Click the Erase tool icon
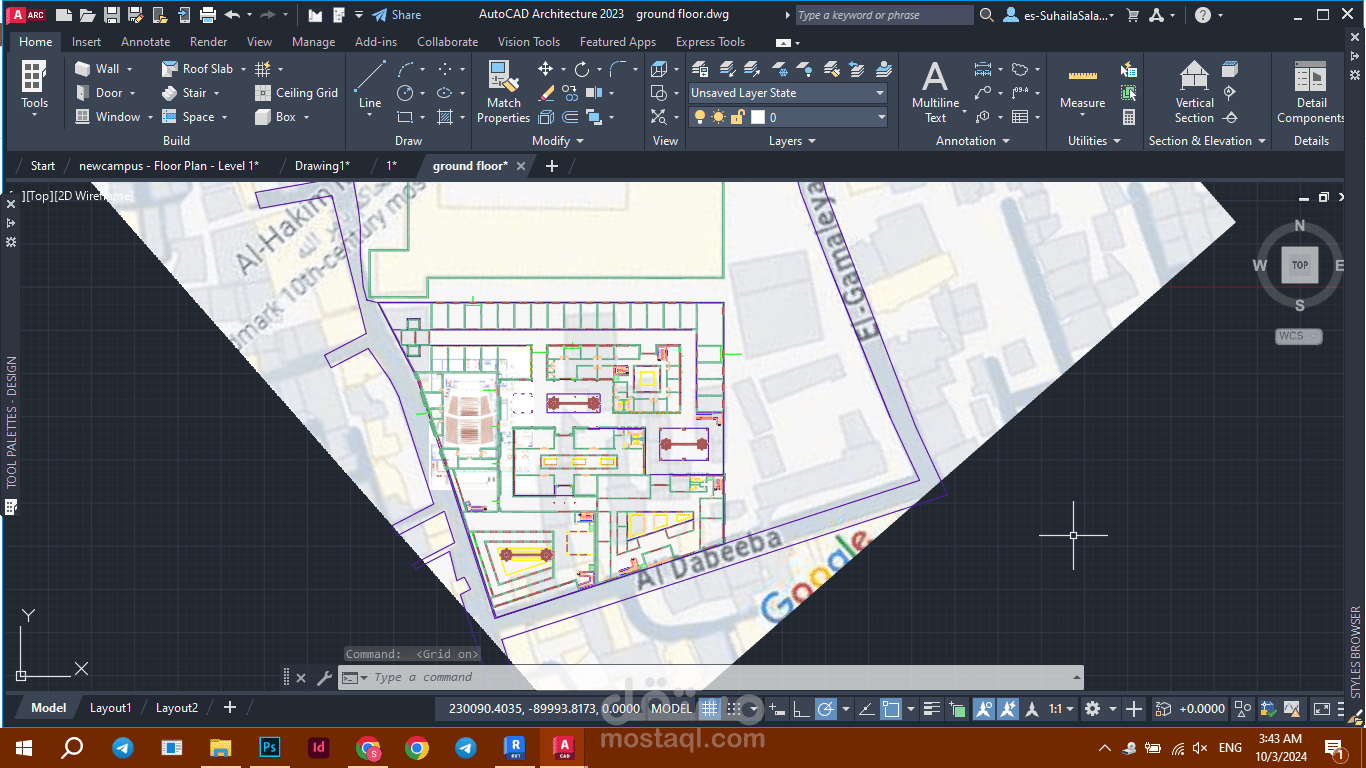Viewport: 1366px width, 768px height. [x=546, y=93]
